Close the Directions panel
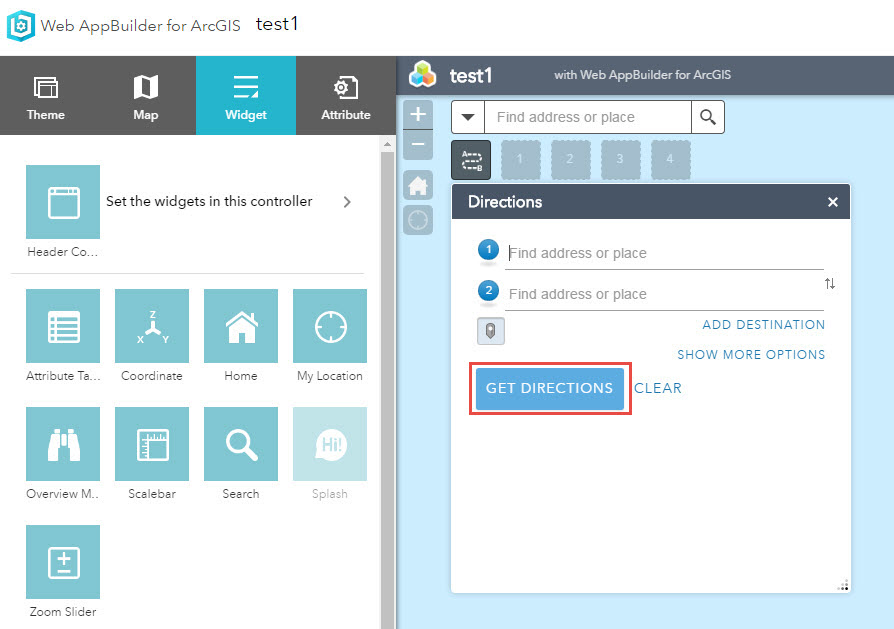This screenshot has width=894, height=629. pos(833,202)
